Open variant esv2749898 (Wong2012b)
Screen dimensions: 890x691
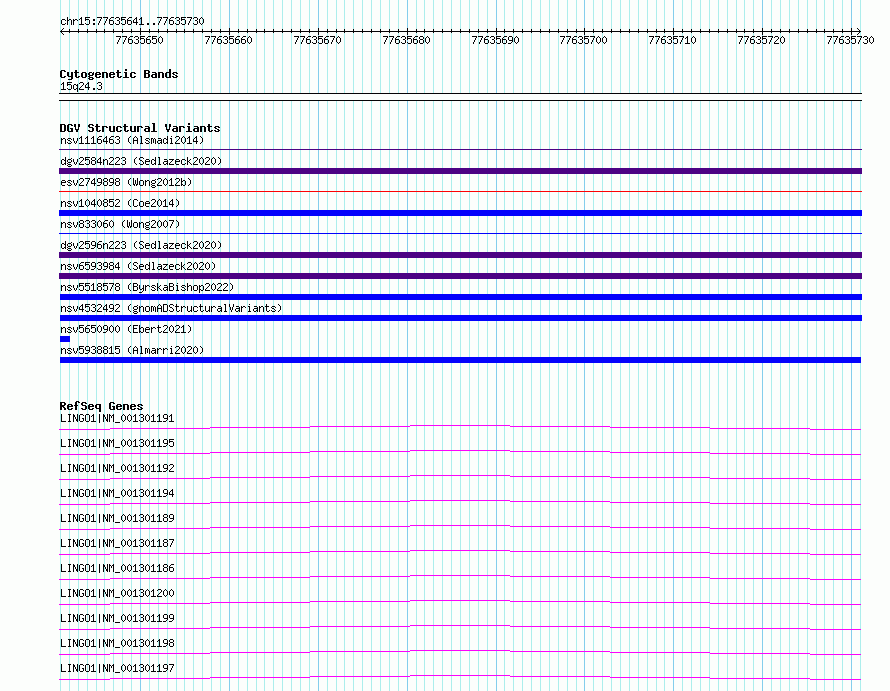(x=126, y=182)
